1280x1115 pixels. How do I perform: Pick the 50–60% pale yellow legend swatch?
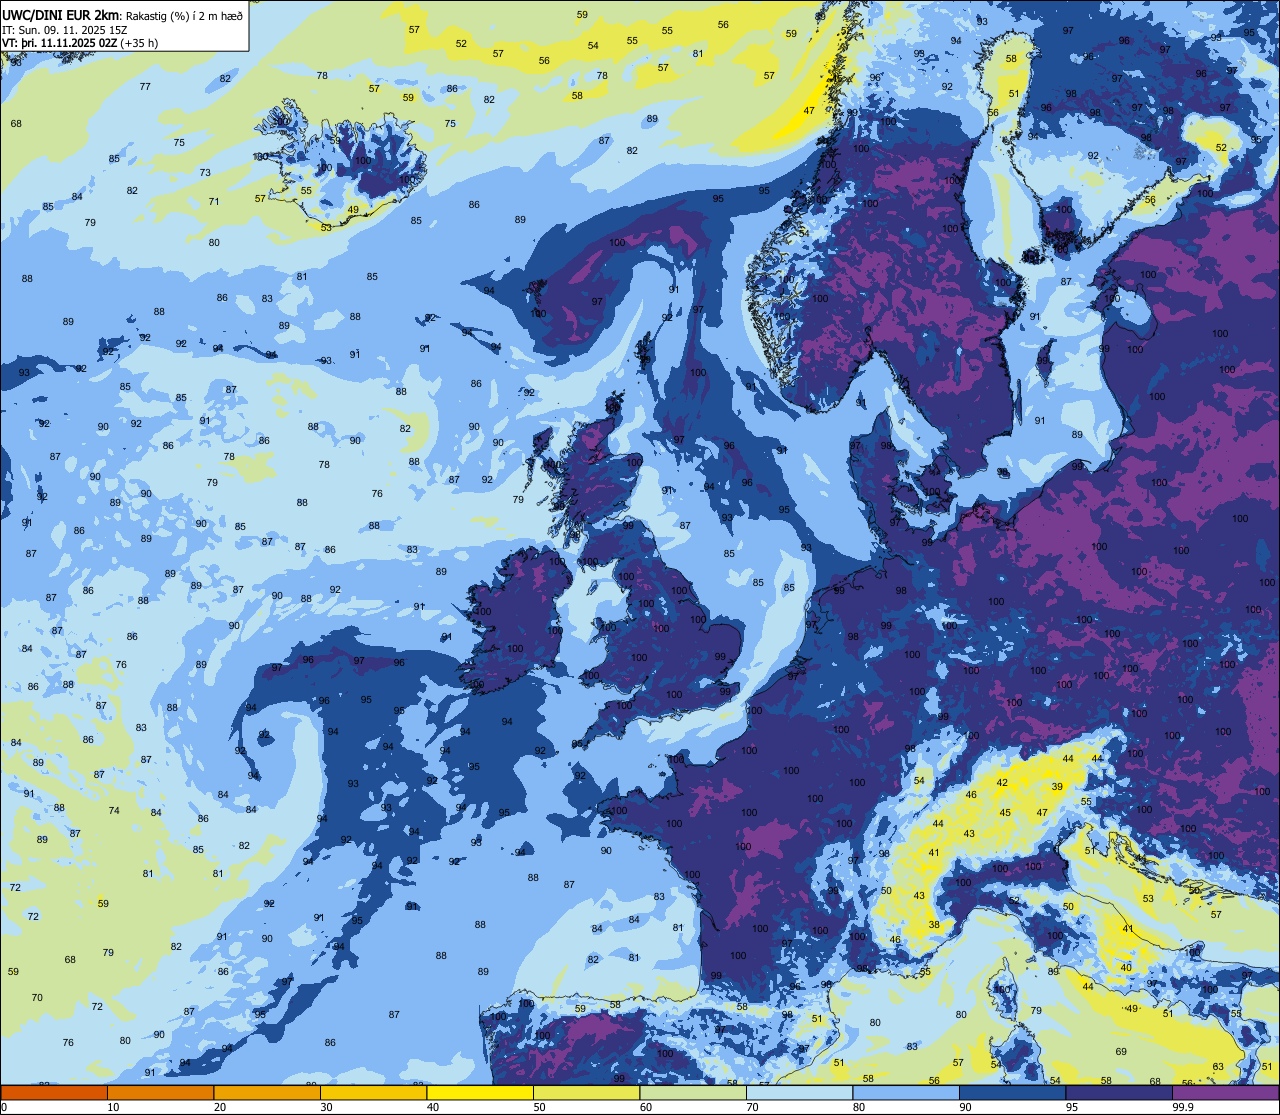(586, 1092)
